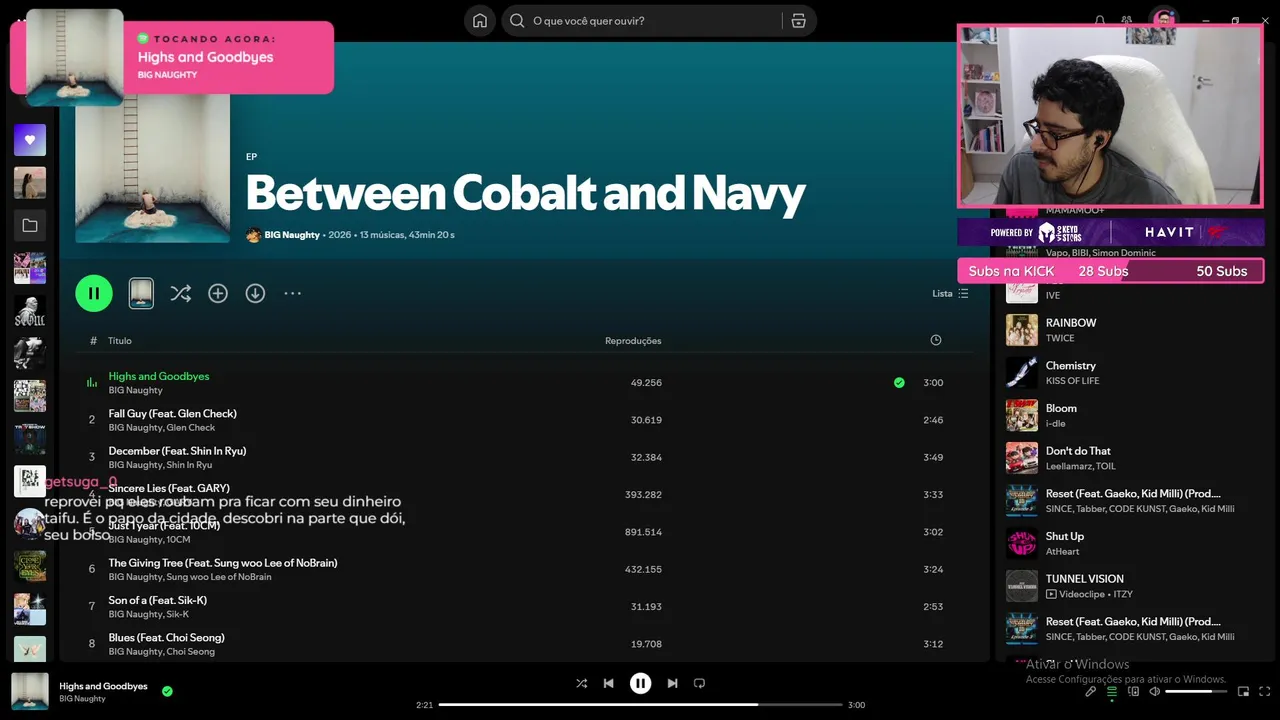Viewport: 1280px width, 720px height.
Task: Click Chemistry cover thumbnail in queue
Action: pos(1022,373)
